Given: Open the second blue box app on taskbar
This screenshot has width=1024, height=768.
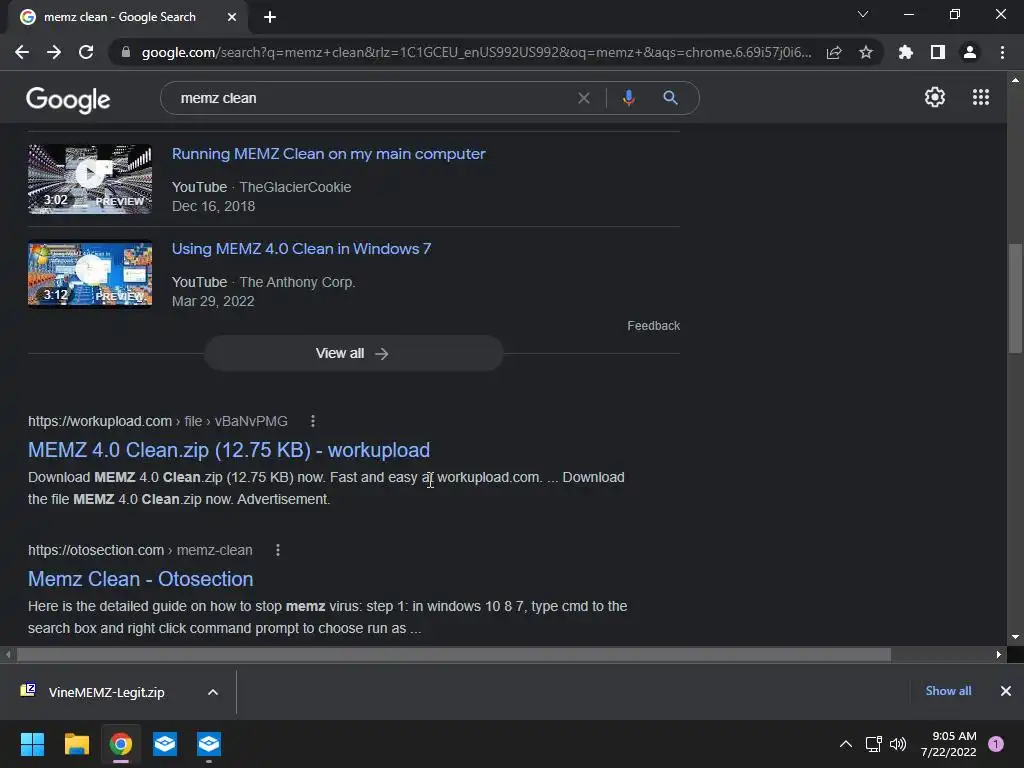Looking at the screenshot, I should 209,744.
